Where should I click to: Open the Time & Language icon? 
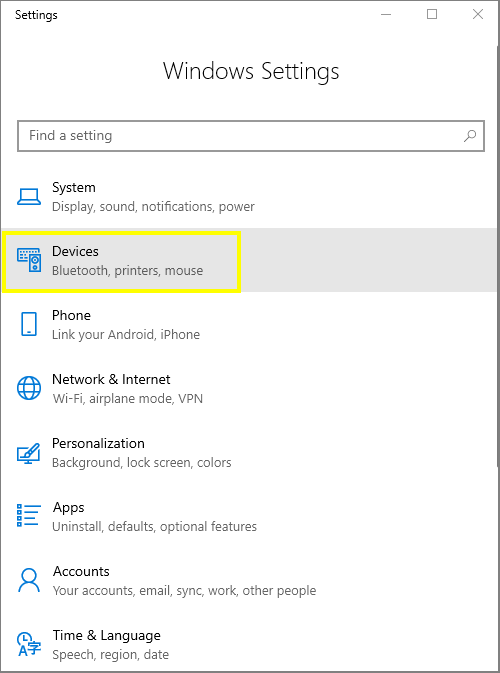pyautogui.click(x=29, y=644)
